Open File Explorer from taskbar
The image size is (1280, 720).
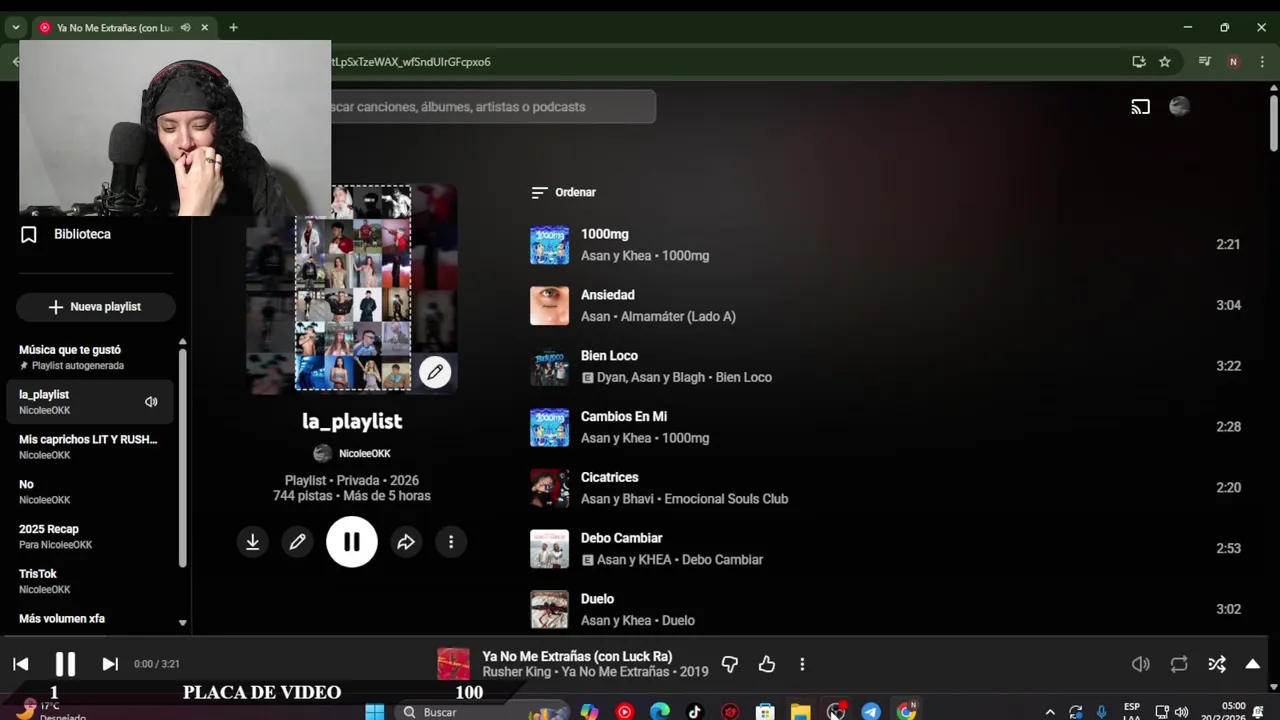point(800,712)
